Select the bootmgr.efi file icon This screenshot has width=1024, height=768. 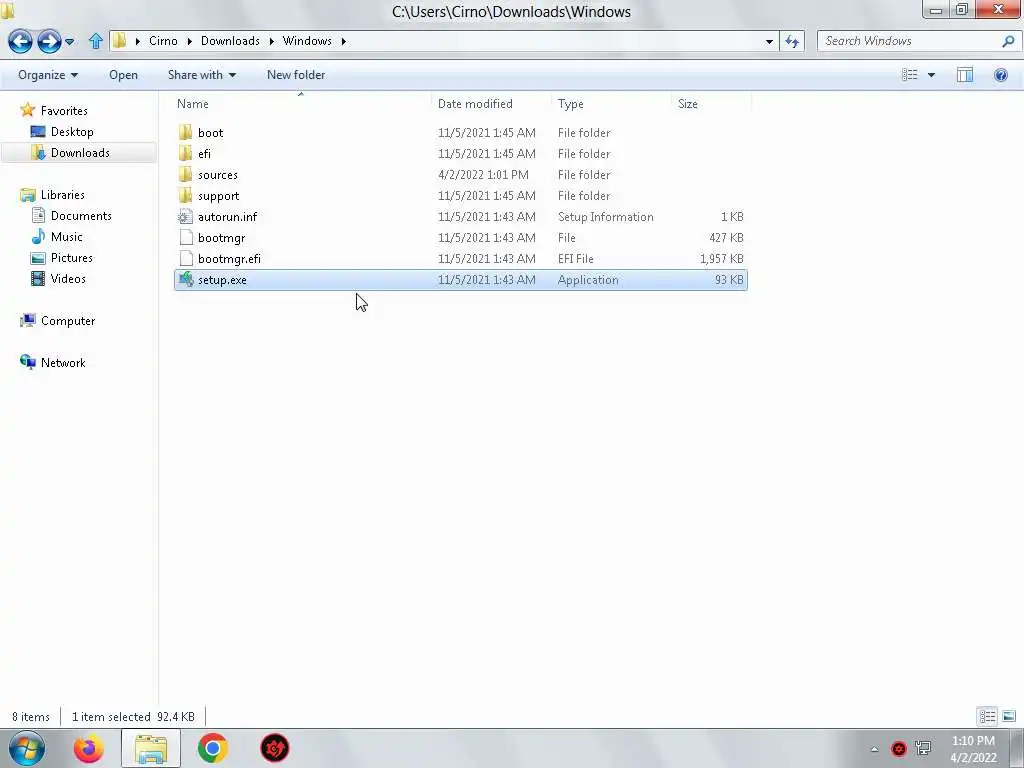pos(185,259)
